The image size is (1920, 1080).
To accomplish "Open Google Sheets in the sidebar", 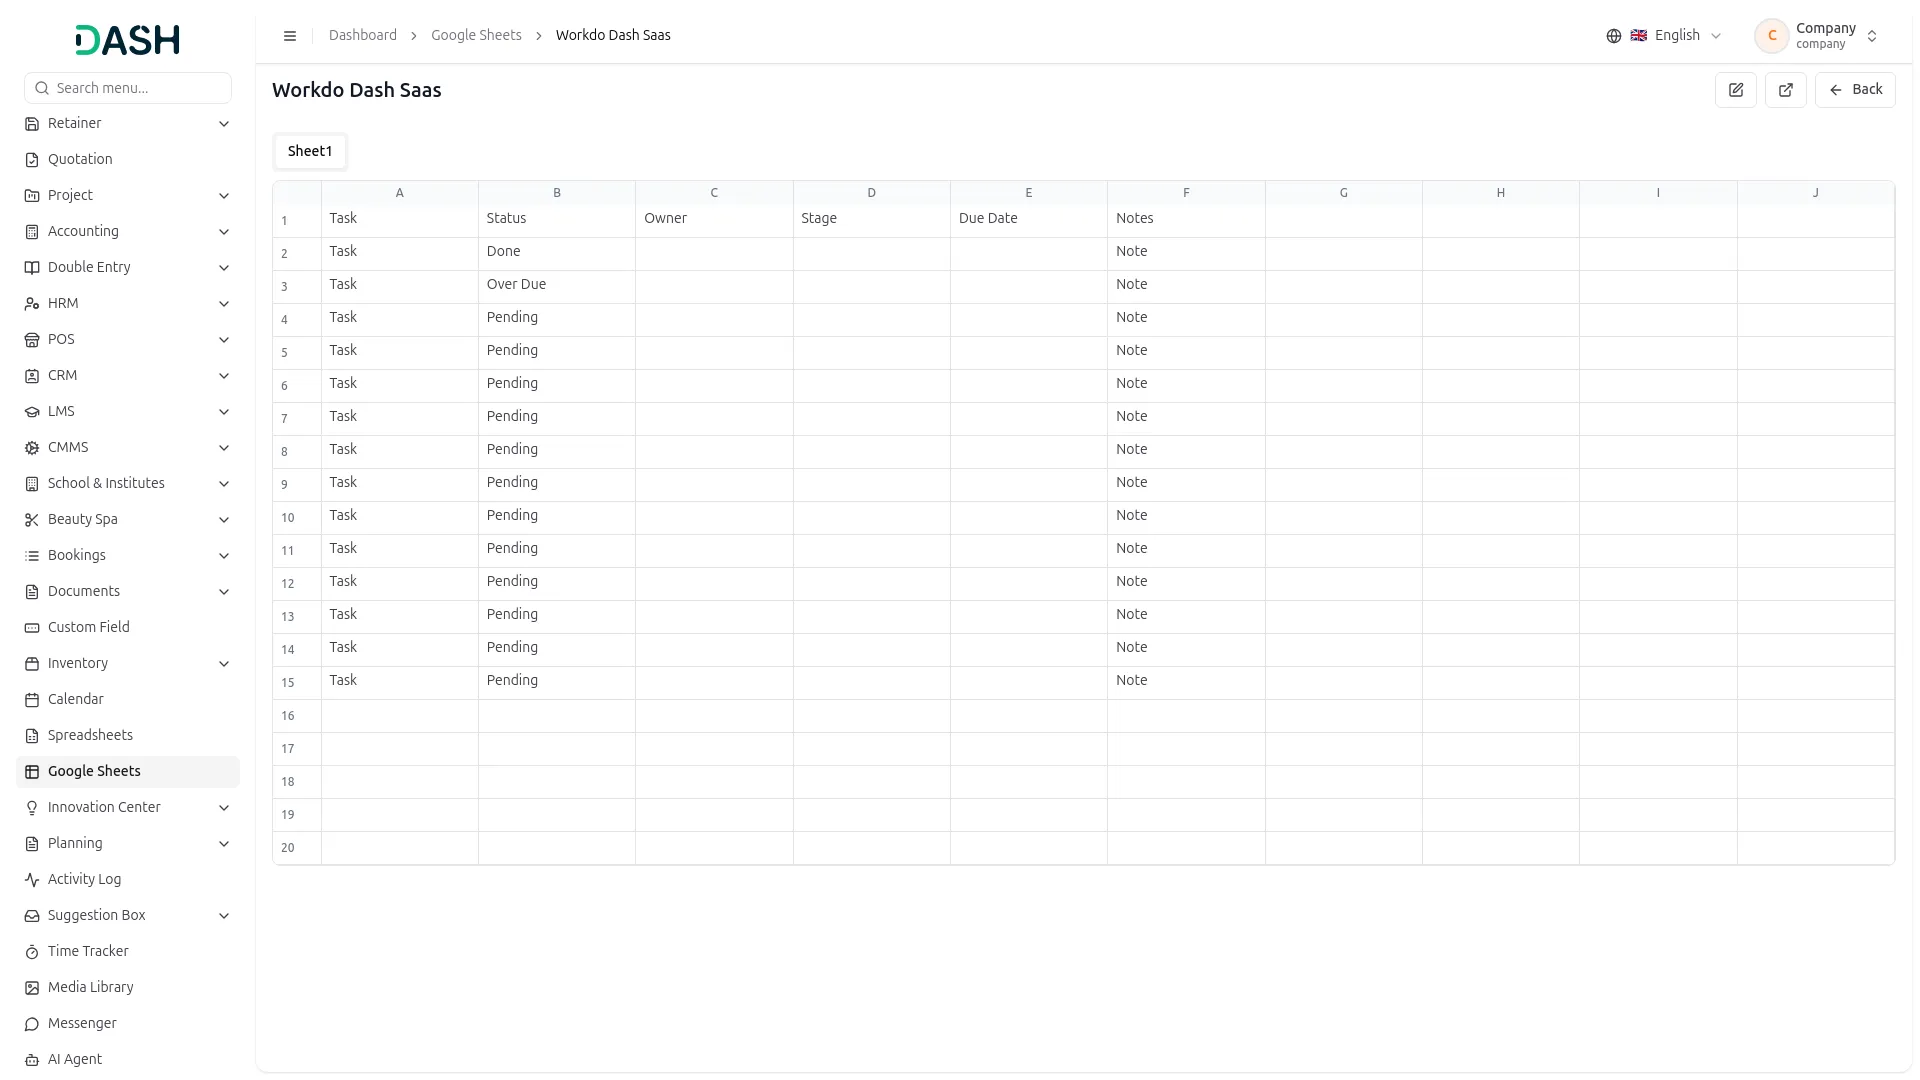I will point(128,772).
